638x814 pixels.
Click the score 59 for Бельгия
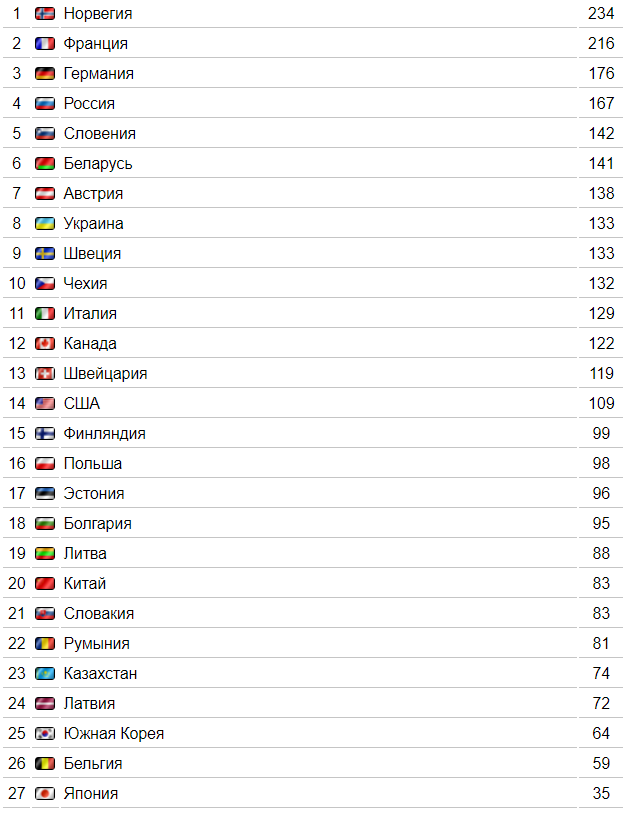coord(601,764)
